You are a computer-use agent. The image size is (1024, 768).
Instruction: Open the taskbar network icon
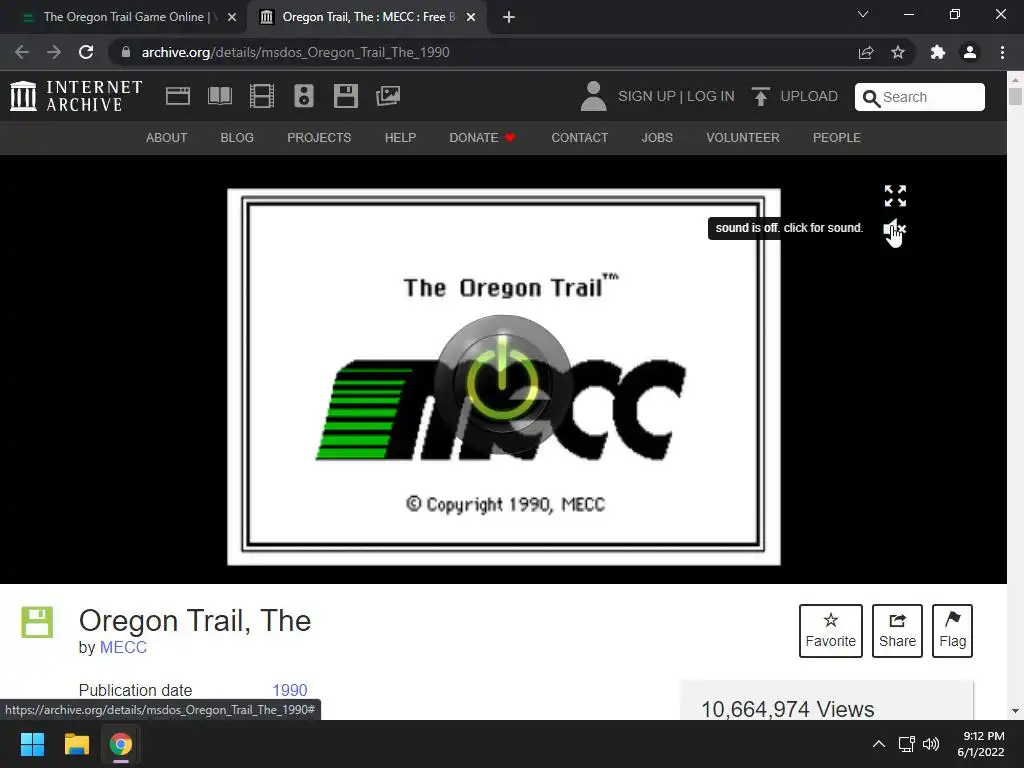(906, 744)
